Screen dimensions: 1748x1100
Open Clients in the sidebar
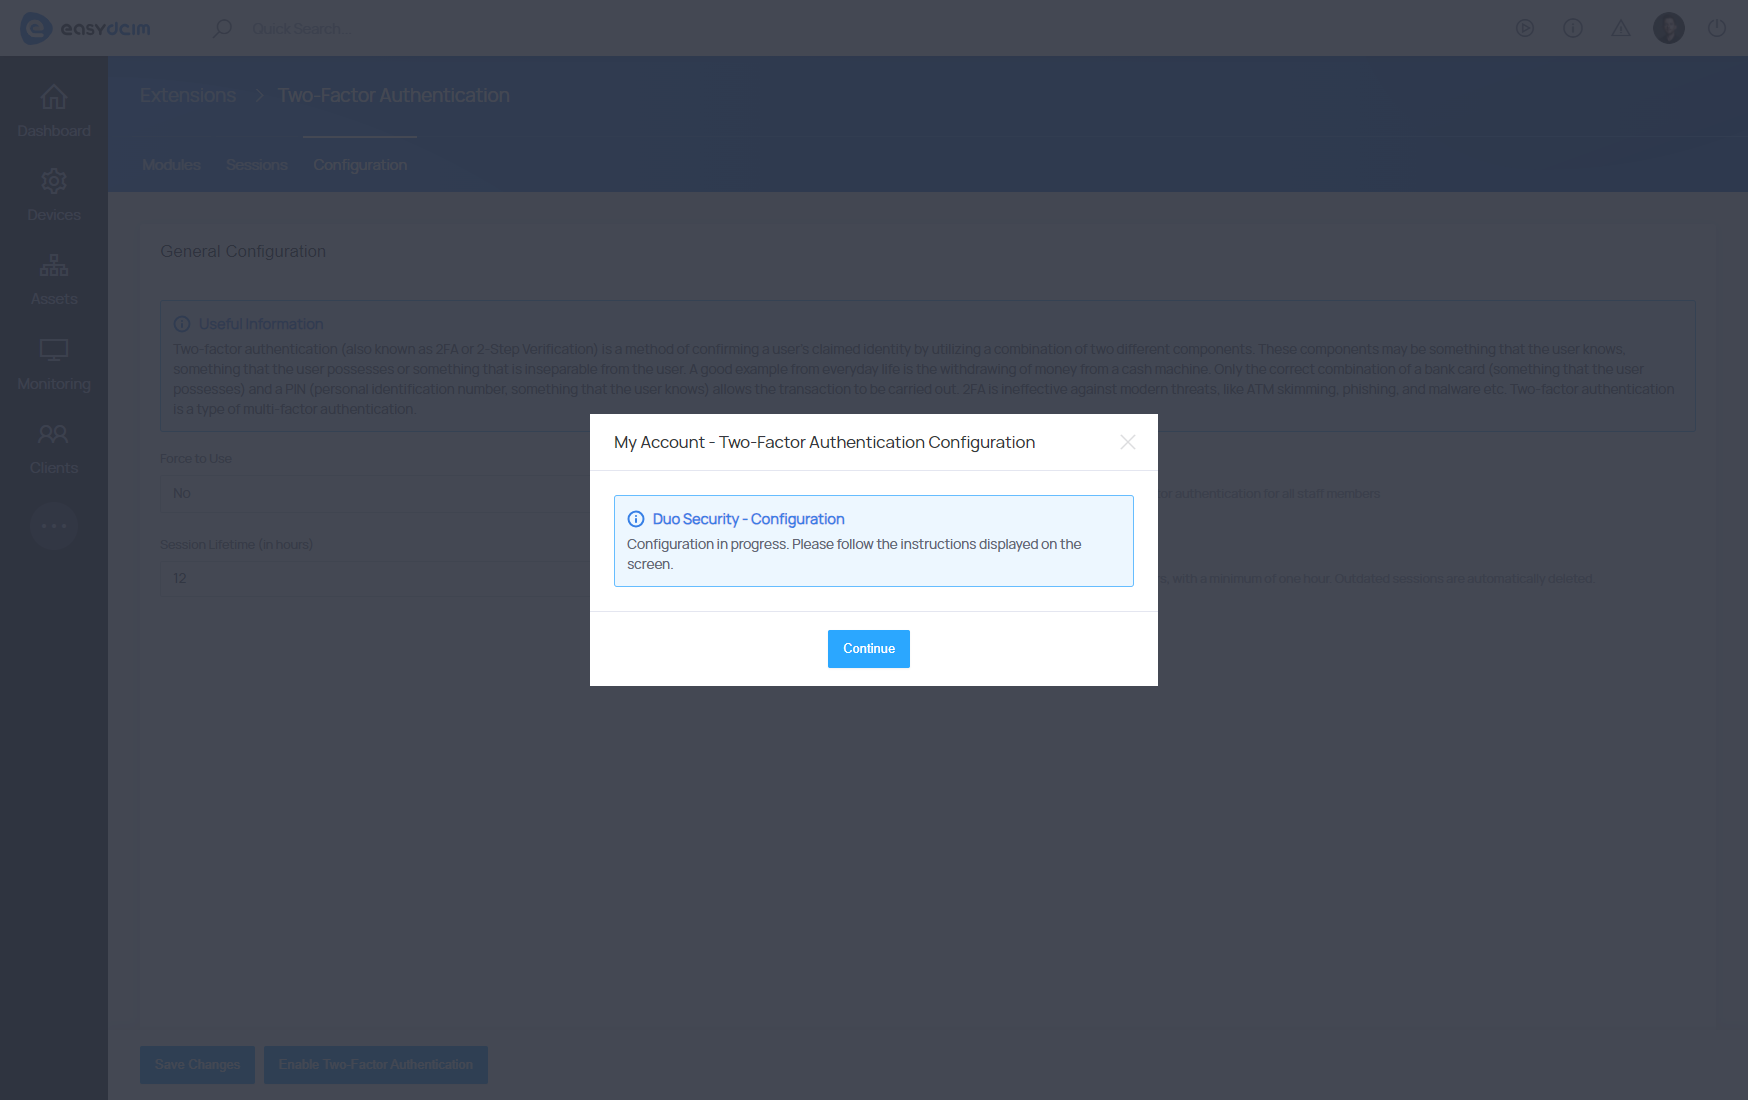click(x=54, y=449)
